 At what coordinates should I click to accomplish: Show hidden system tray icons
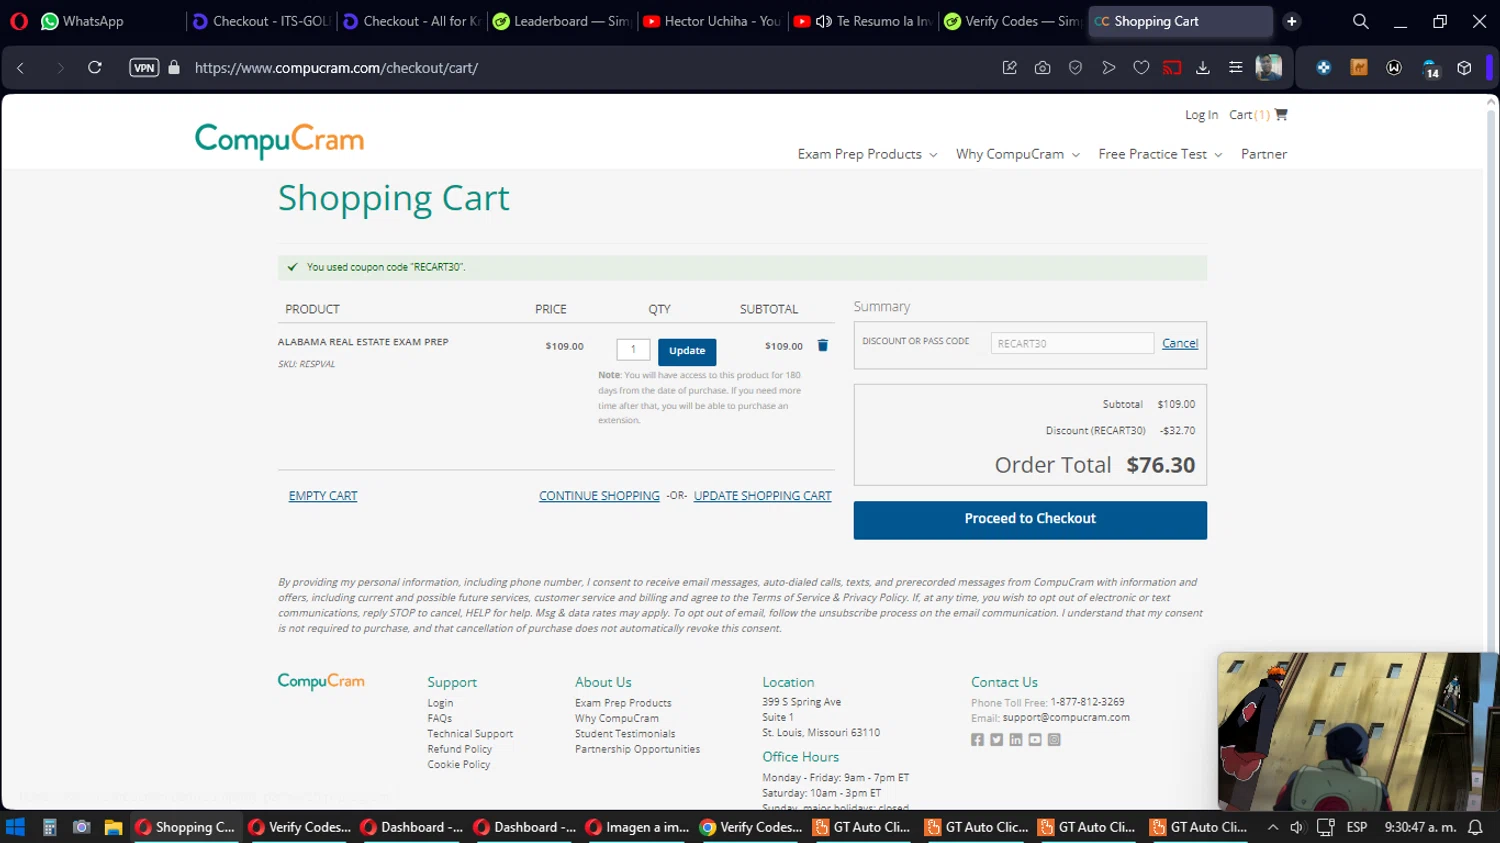(1272, 827)
